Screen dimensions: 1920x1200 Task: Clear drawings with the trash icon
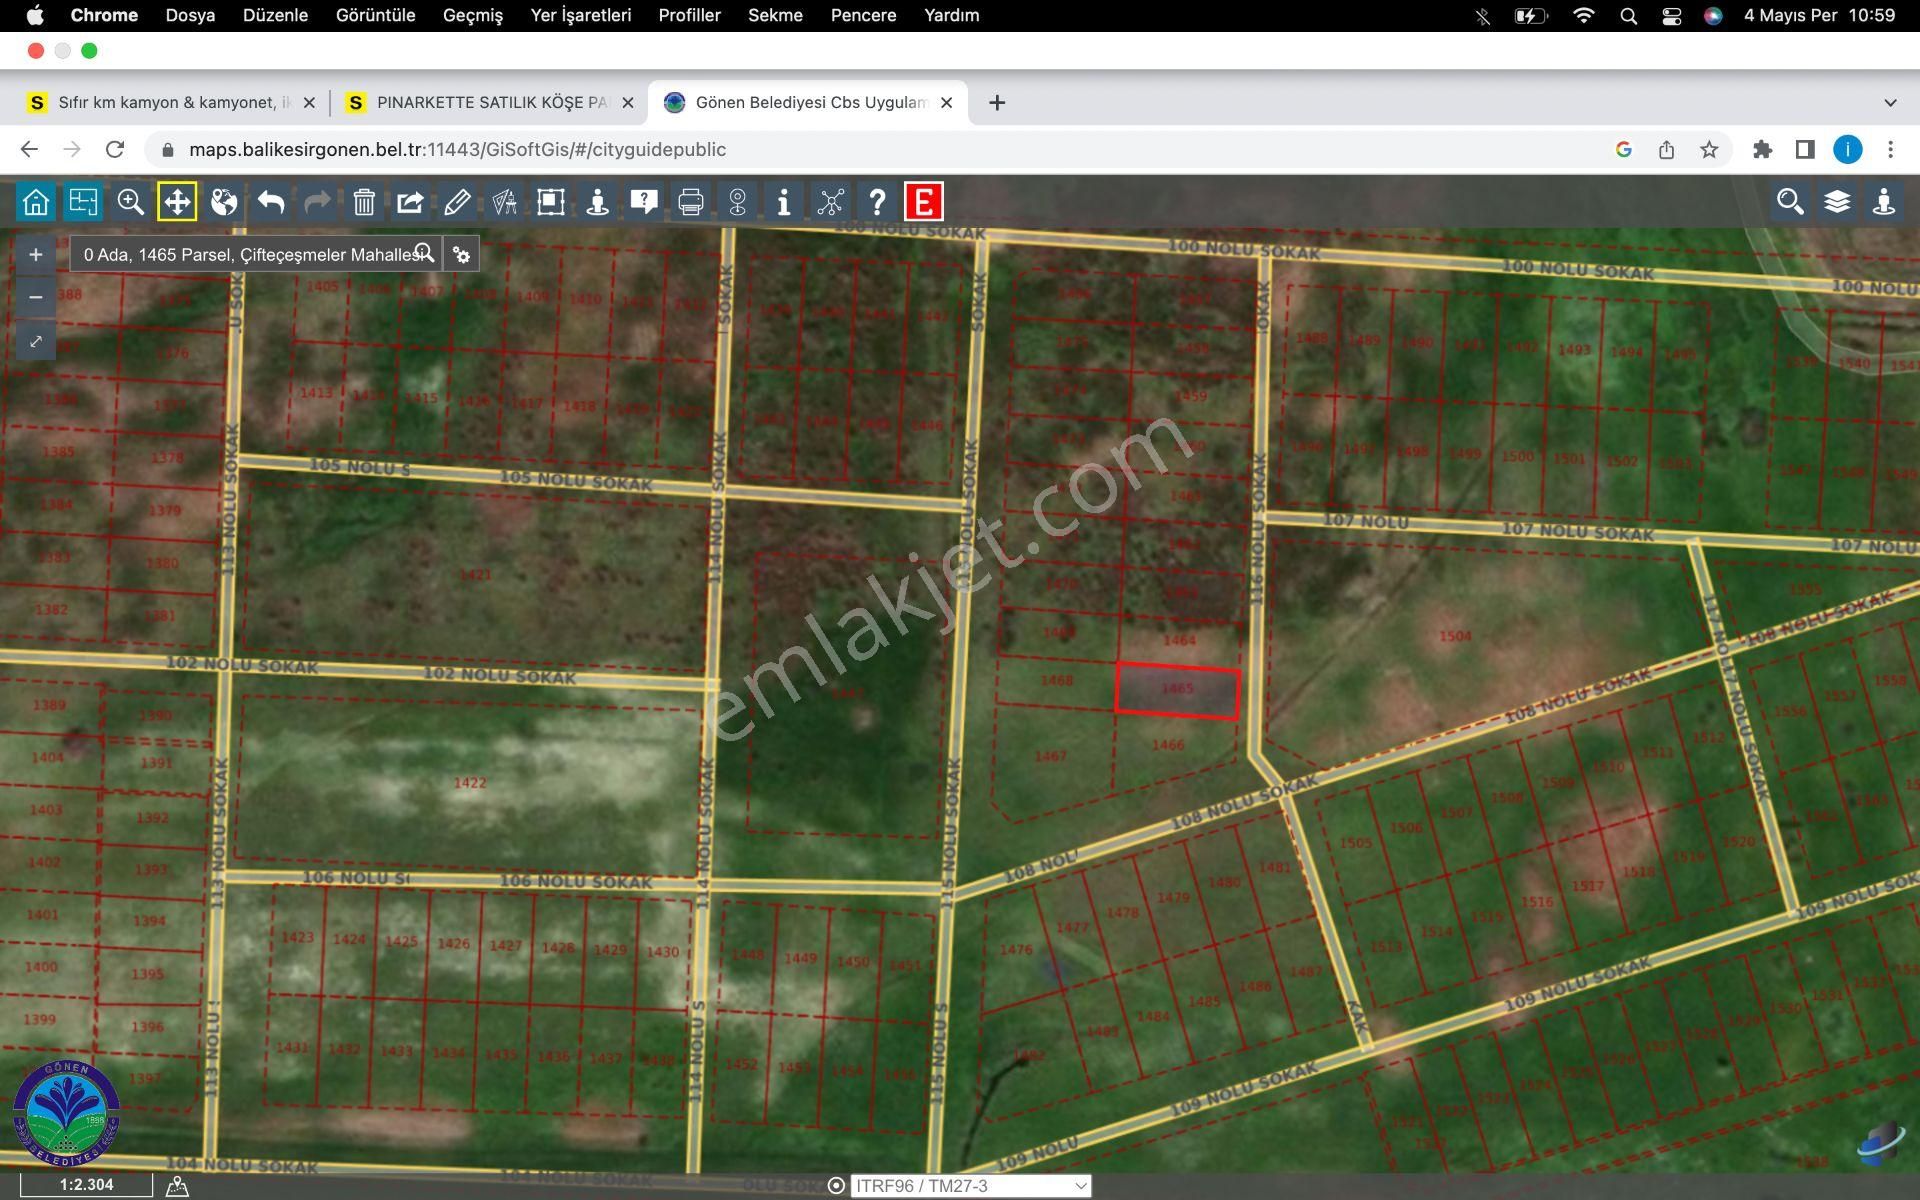coord(364,202)
